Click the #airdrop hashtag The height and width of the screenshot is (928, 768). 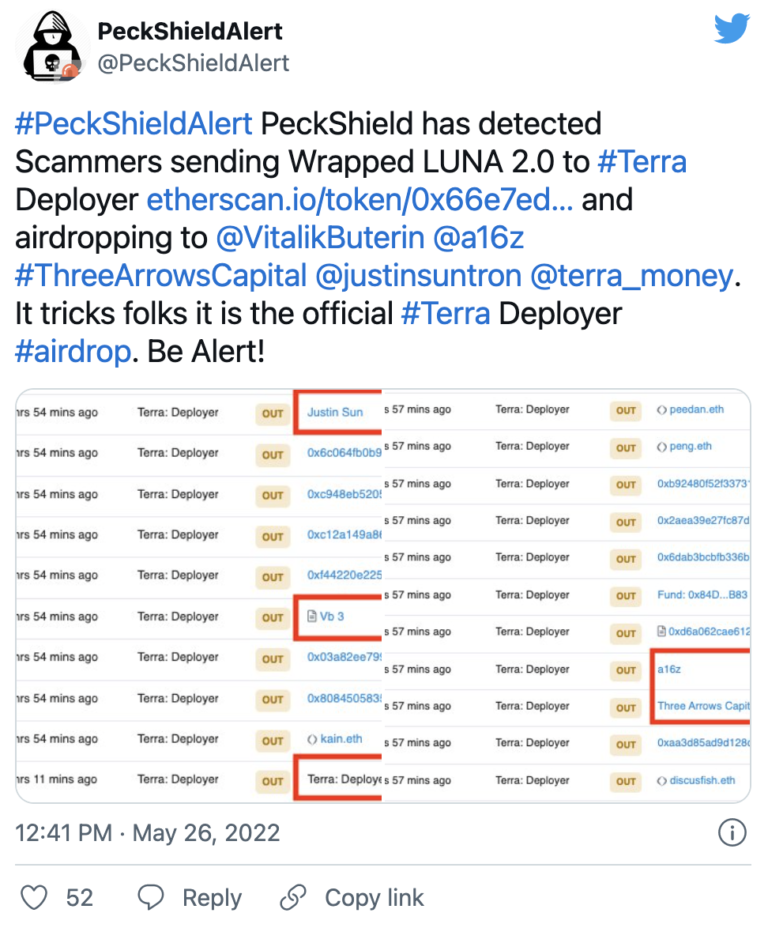(x=73, y=351)
